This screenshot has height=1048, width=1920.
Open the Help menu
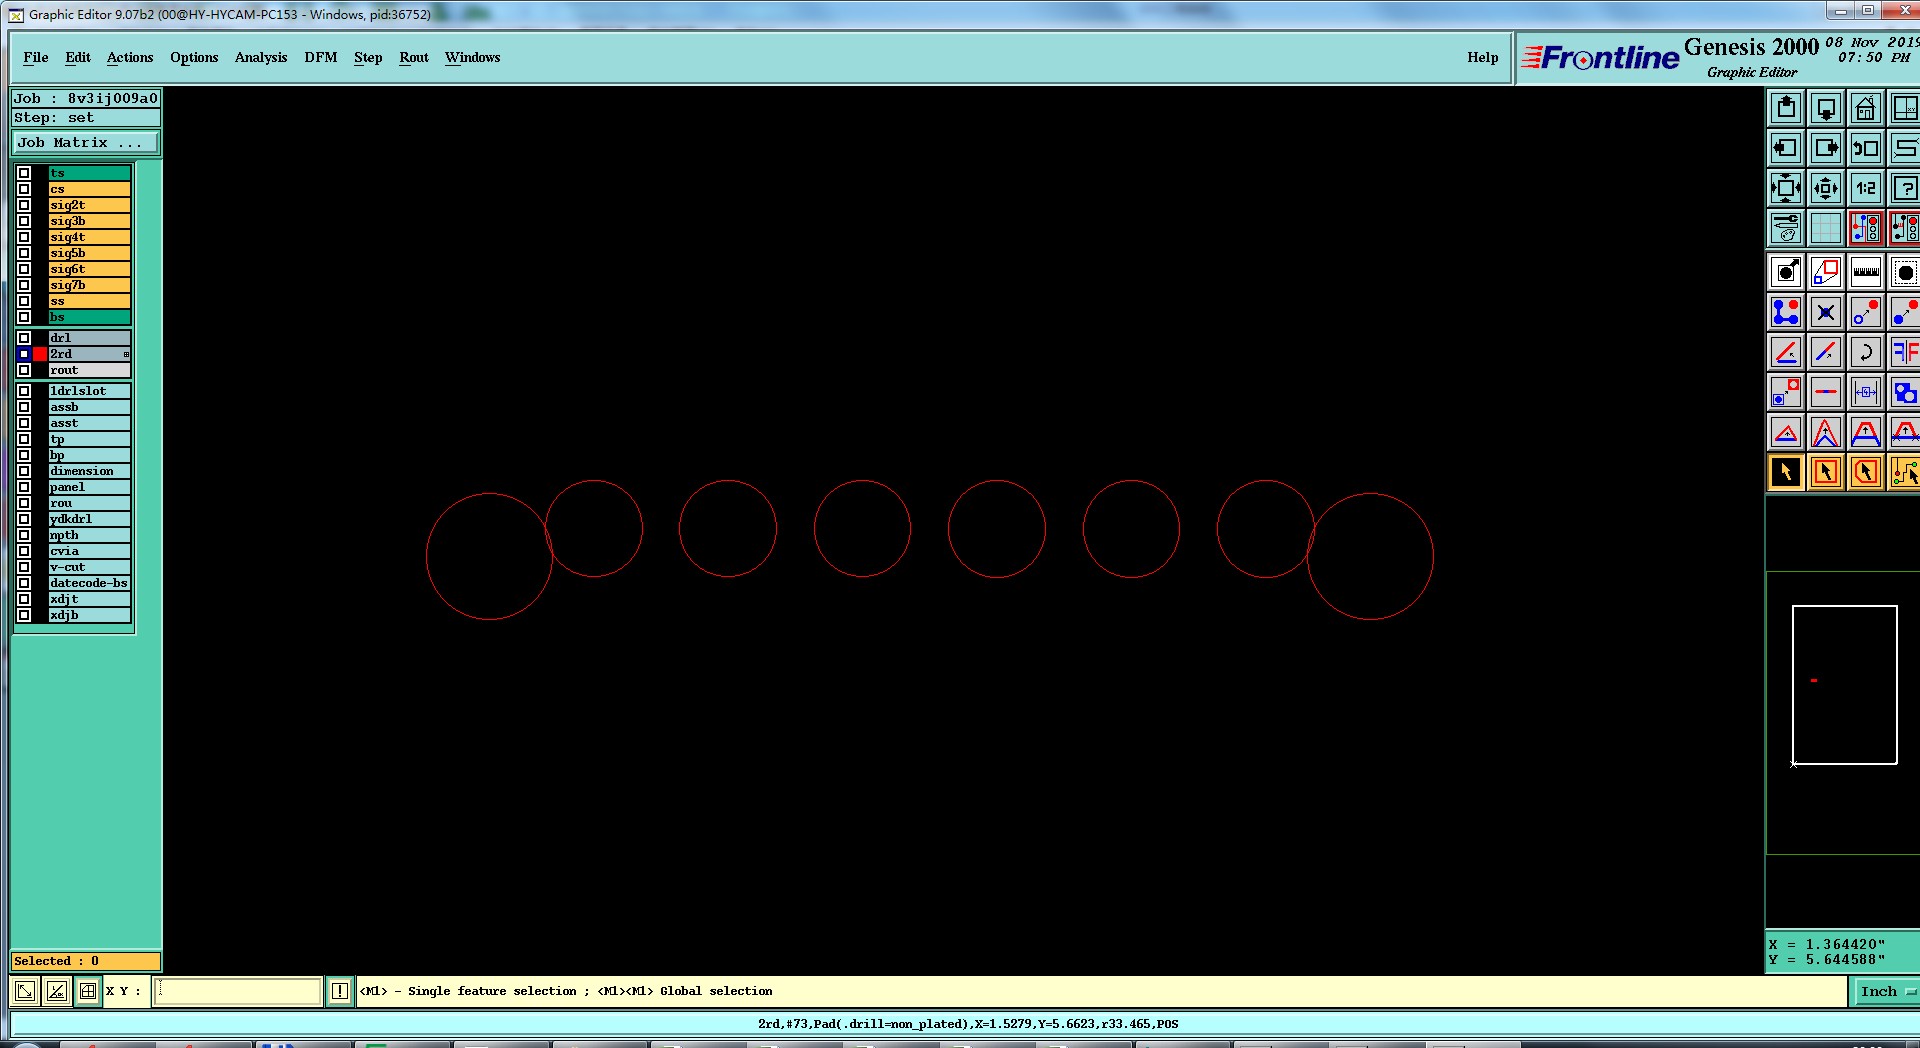click(x=1483, y=58)
